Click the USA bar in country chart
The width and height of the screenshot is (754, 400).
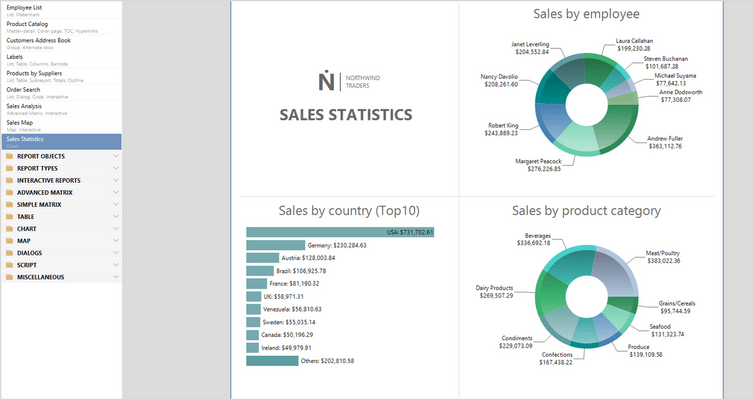click(340, 232)
